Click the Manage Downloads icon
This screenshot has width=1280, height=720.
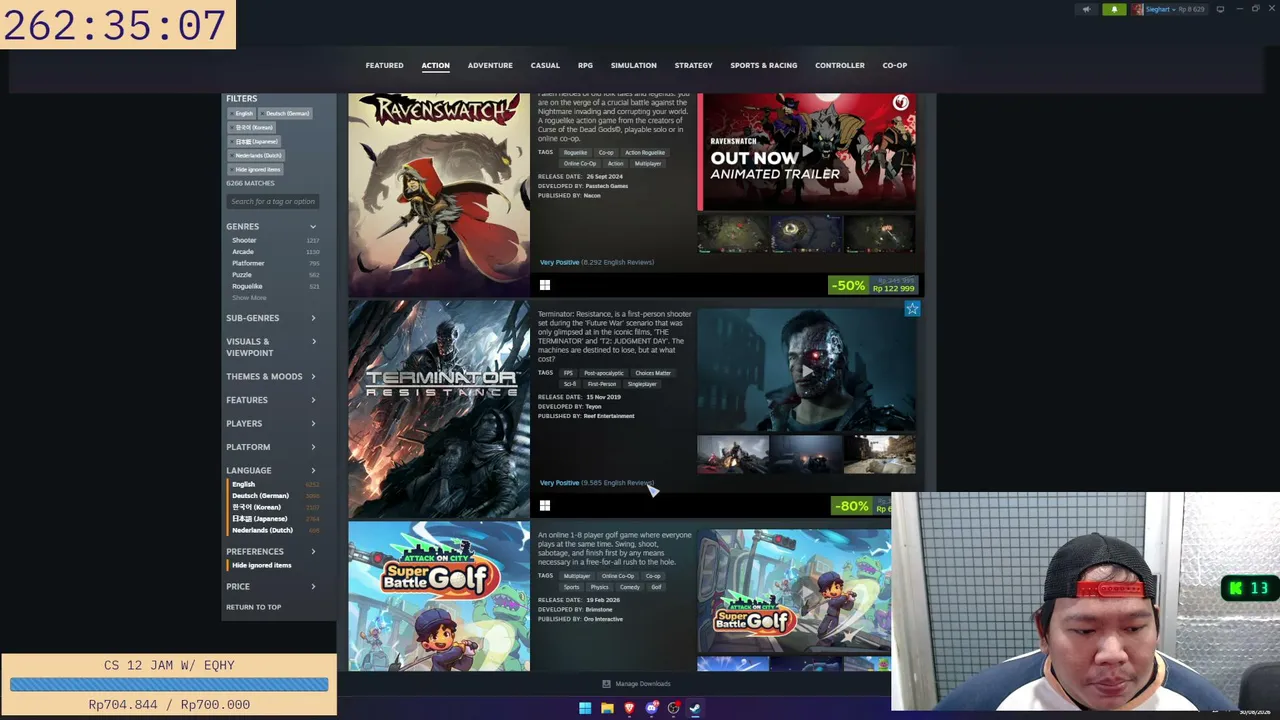[x=606, y=684]
